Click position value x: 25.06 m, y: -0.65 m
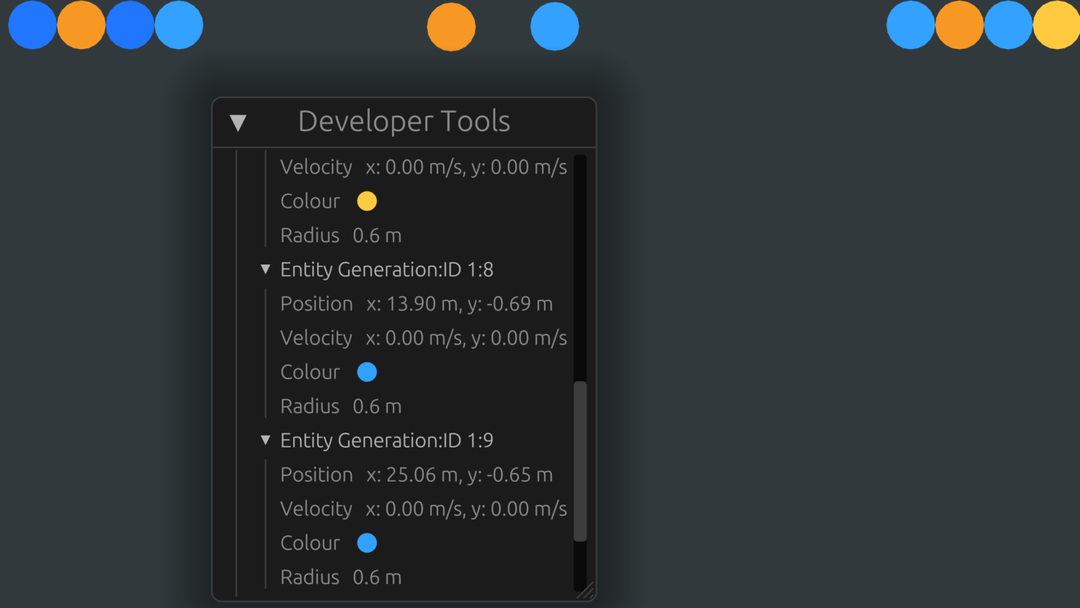The image size is (1080, 608). coord(459,474)
